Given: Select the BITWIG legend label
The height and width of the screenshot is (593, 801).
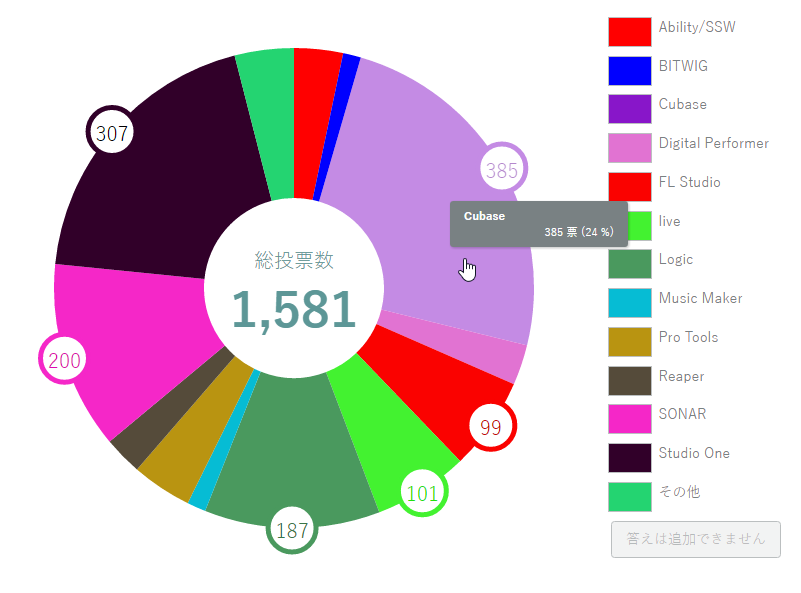Looking at the screenshot, I should [683, 66].
